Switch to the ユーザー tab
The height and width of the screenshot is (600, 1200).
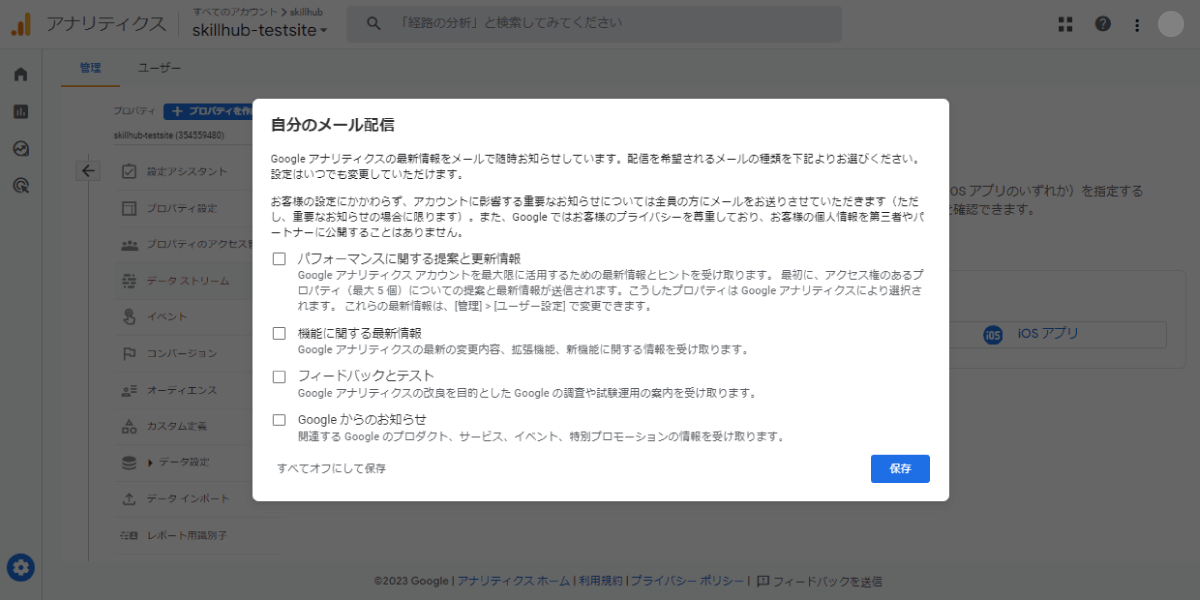[x=160, y=68]
